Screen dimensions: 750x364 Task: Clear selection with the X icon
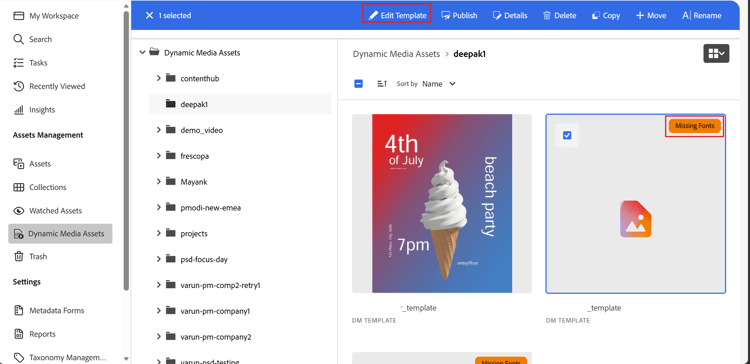tap(150, 15)
